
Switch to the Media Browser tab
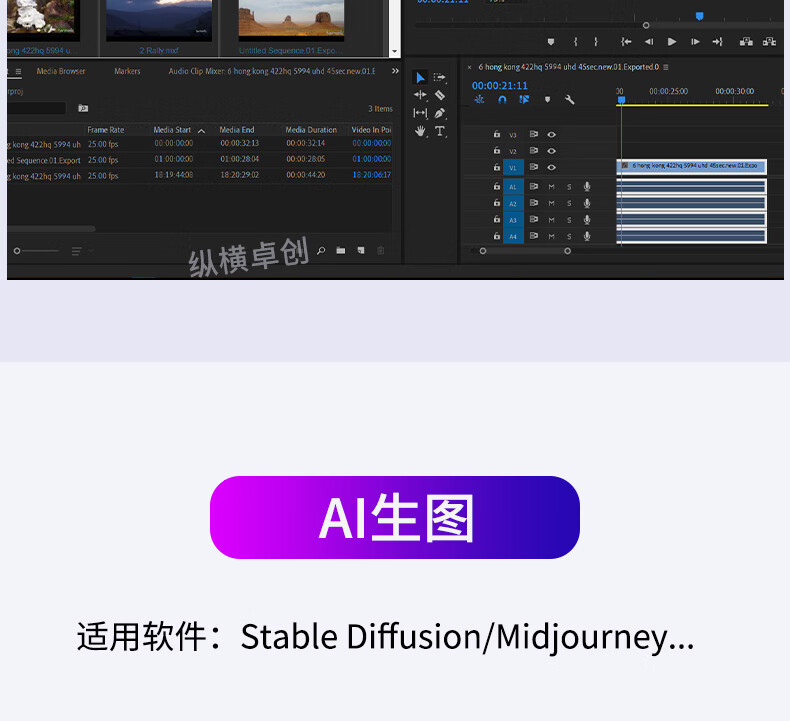(61, 71)
